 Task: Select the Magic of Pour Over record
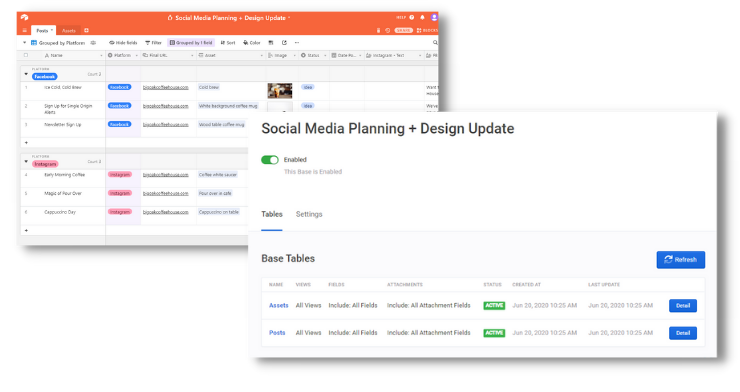63,193
